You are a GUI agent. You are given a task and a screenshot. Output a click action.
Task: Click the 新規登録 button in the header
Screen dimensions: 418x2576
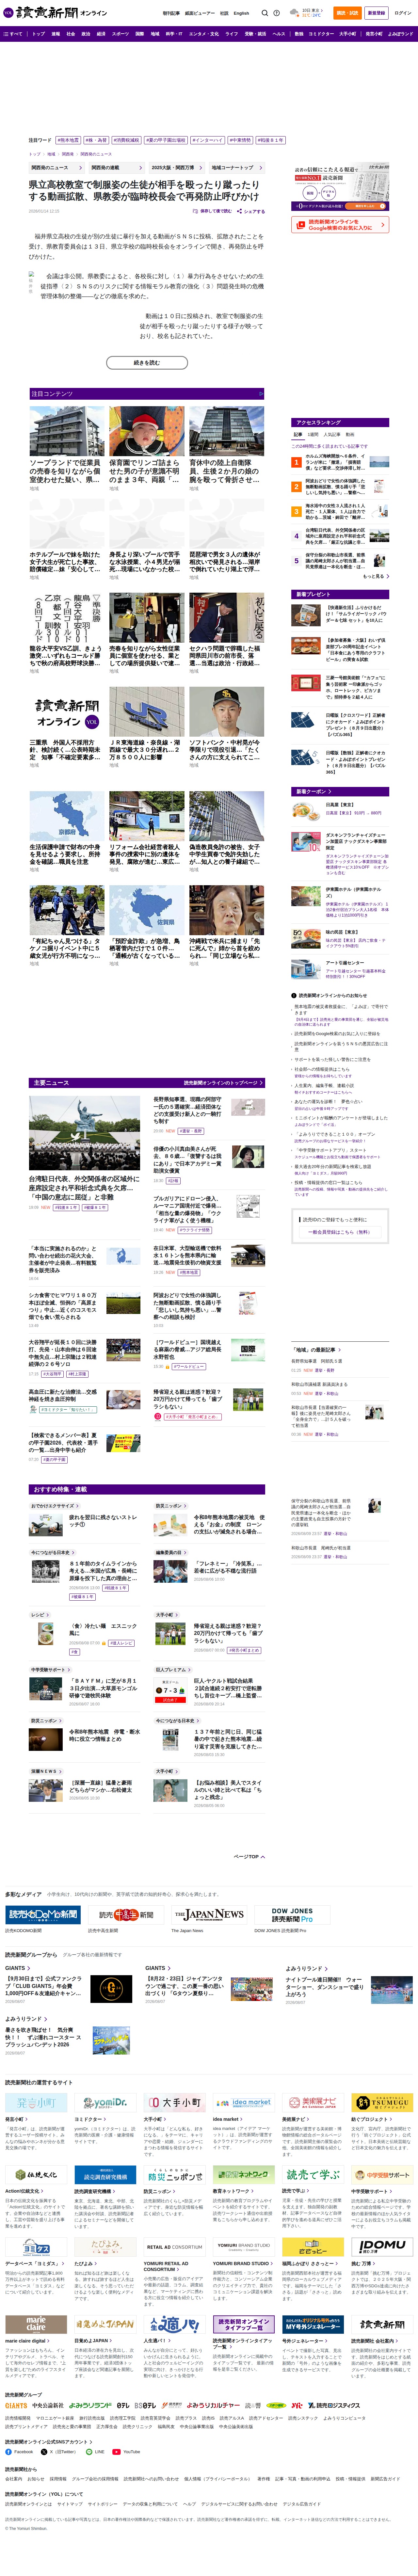point(376,13)
